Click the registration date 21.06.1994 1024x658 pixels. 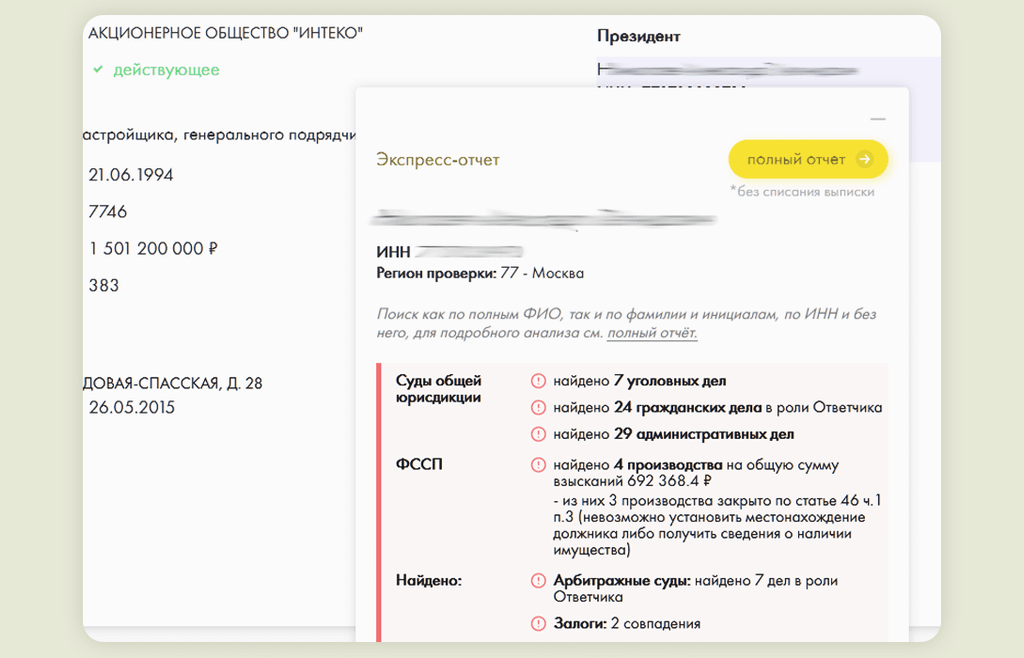click(131, 175)
